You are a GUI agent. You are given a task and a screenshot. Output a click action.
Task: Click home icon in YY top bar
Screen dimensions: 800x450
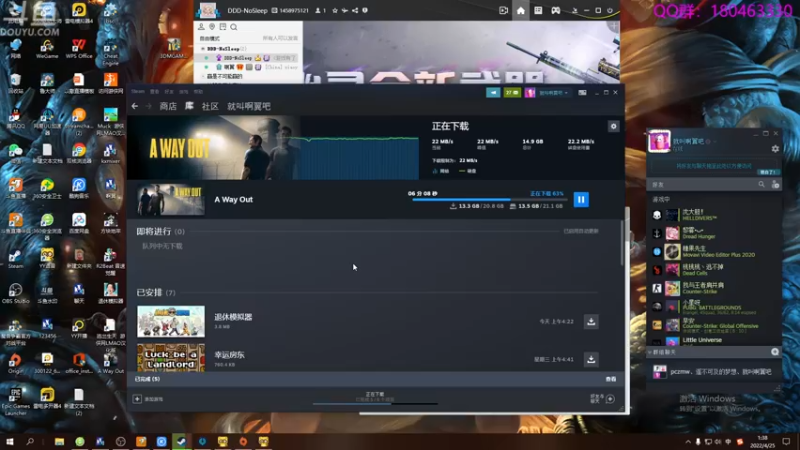pyautogui.click(x=520, y=10)
